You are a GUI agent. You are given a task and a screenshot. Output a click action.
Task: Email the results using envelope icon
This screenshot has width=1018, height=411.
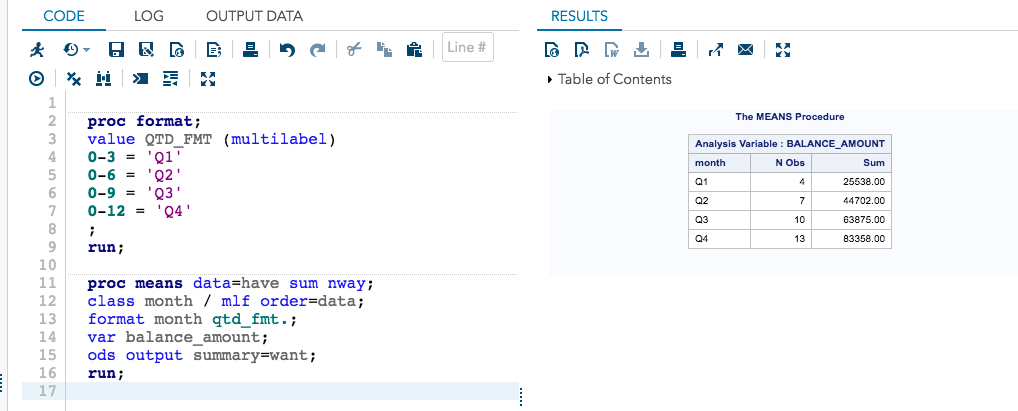point(744,49)
